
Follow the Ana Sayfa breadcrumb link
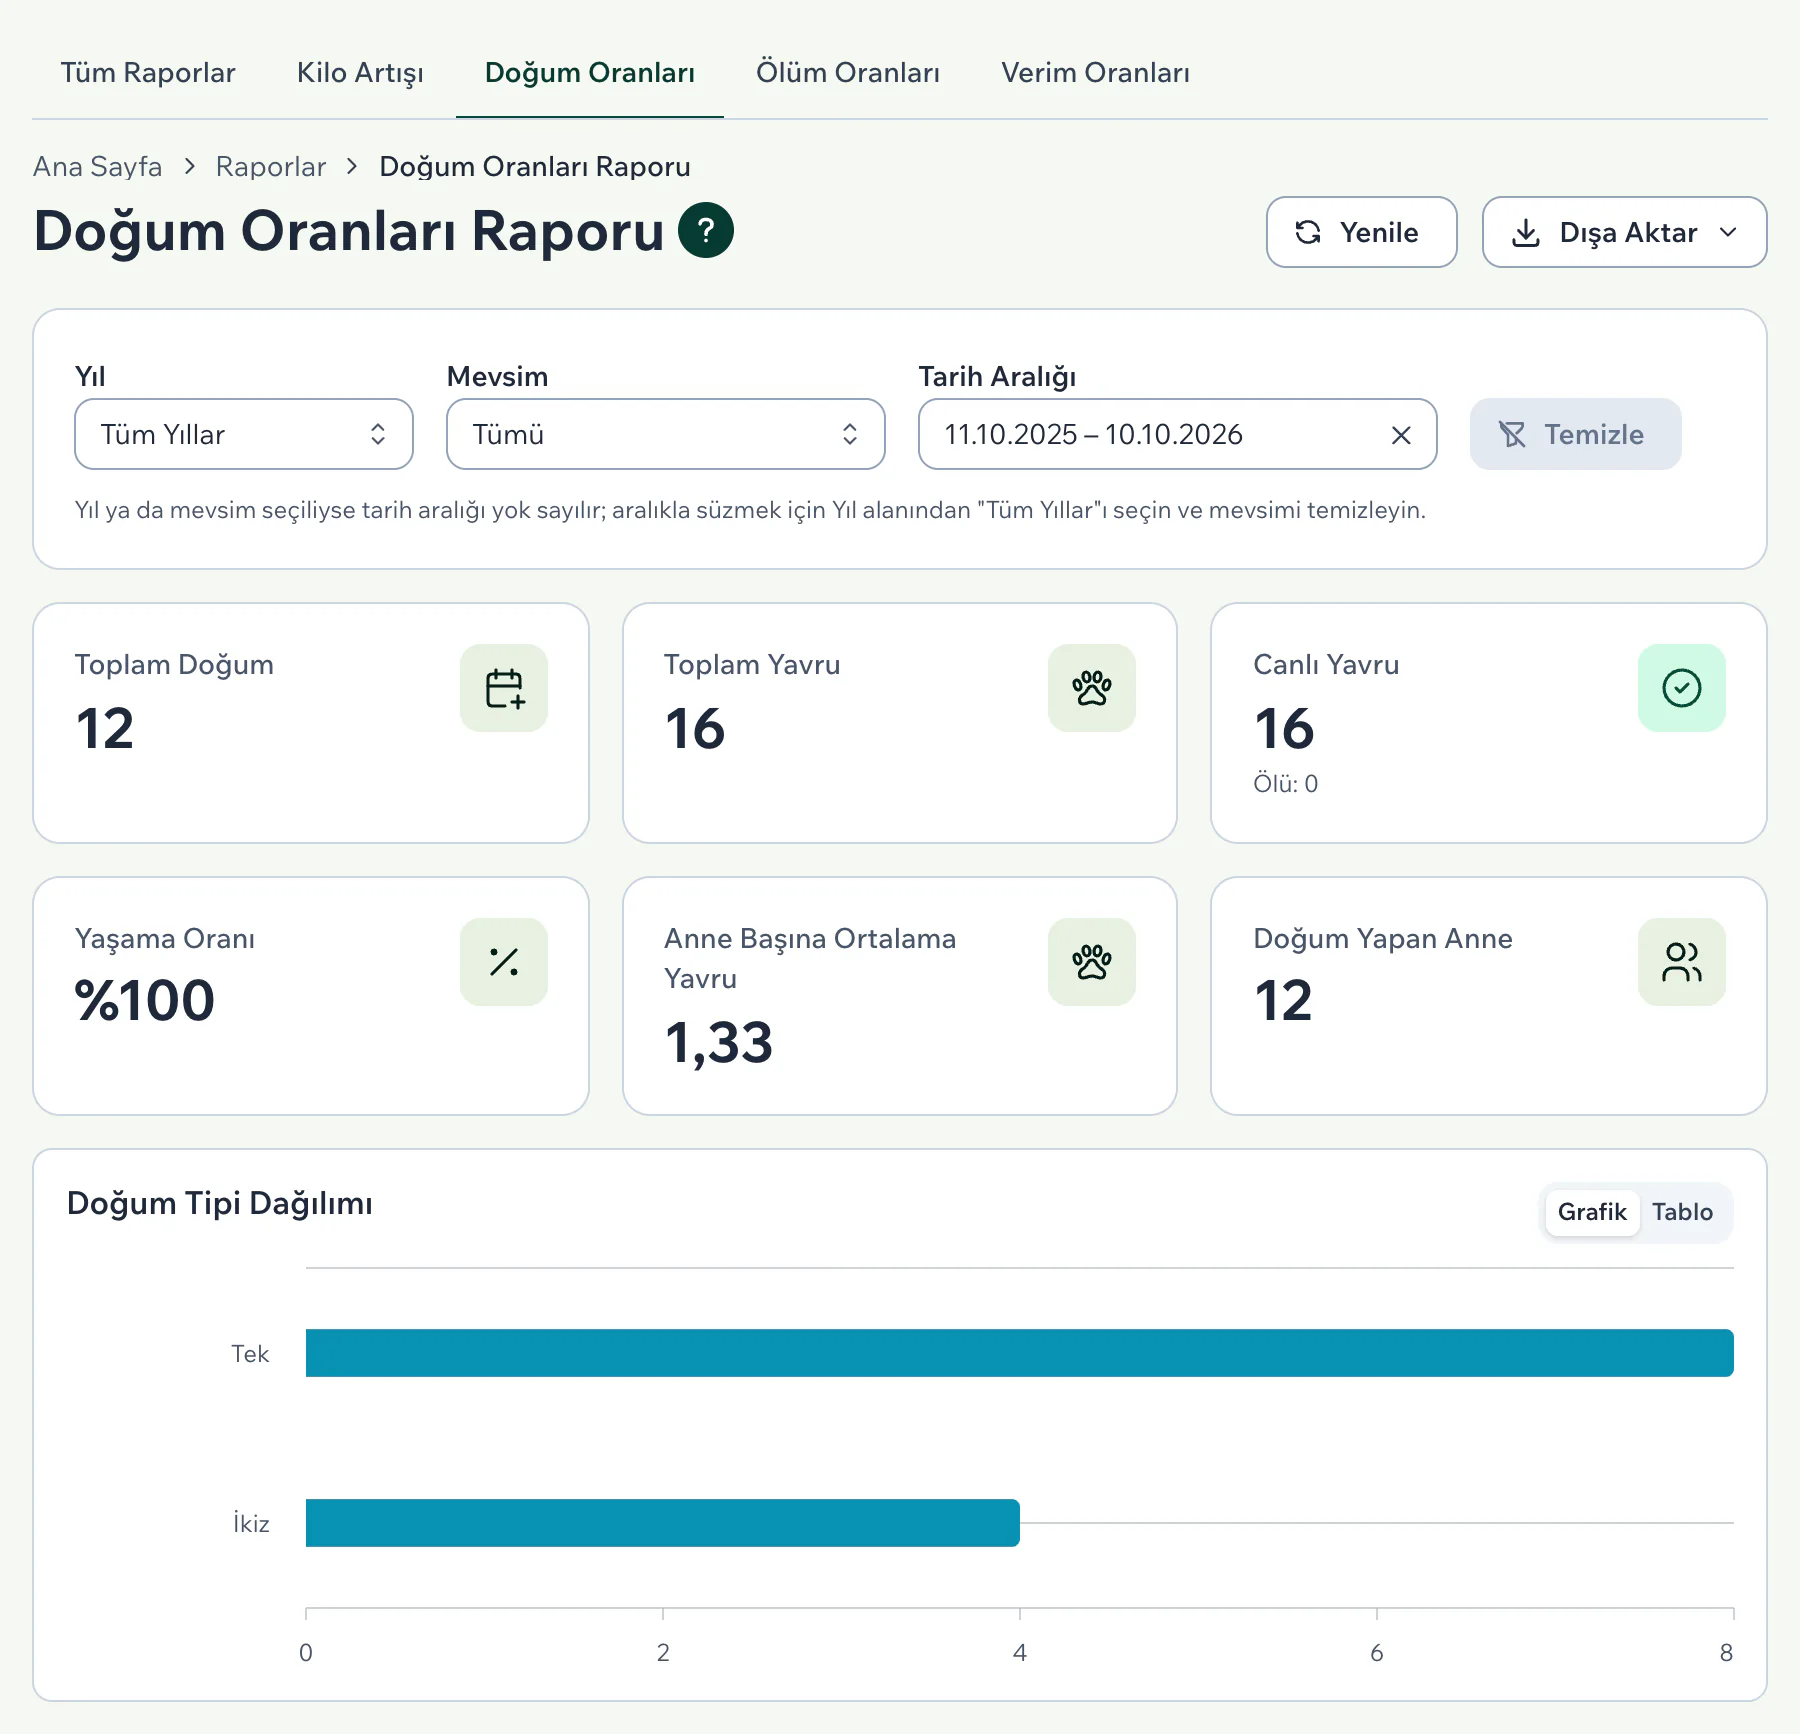98,166
